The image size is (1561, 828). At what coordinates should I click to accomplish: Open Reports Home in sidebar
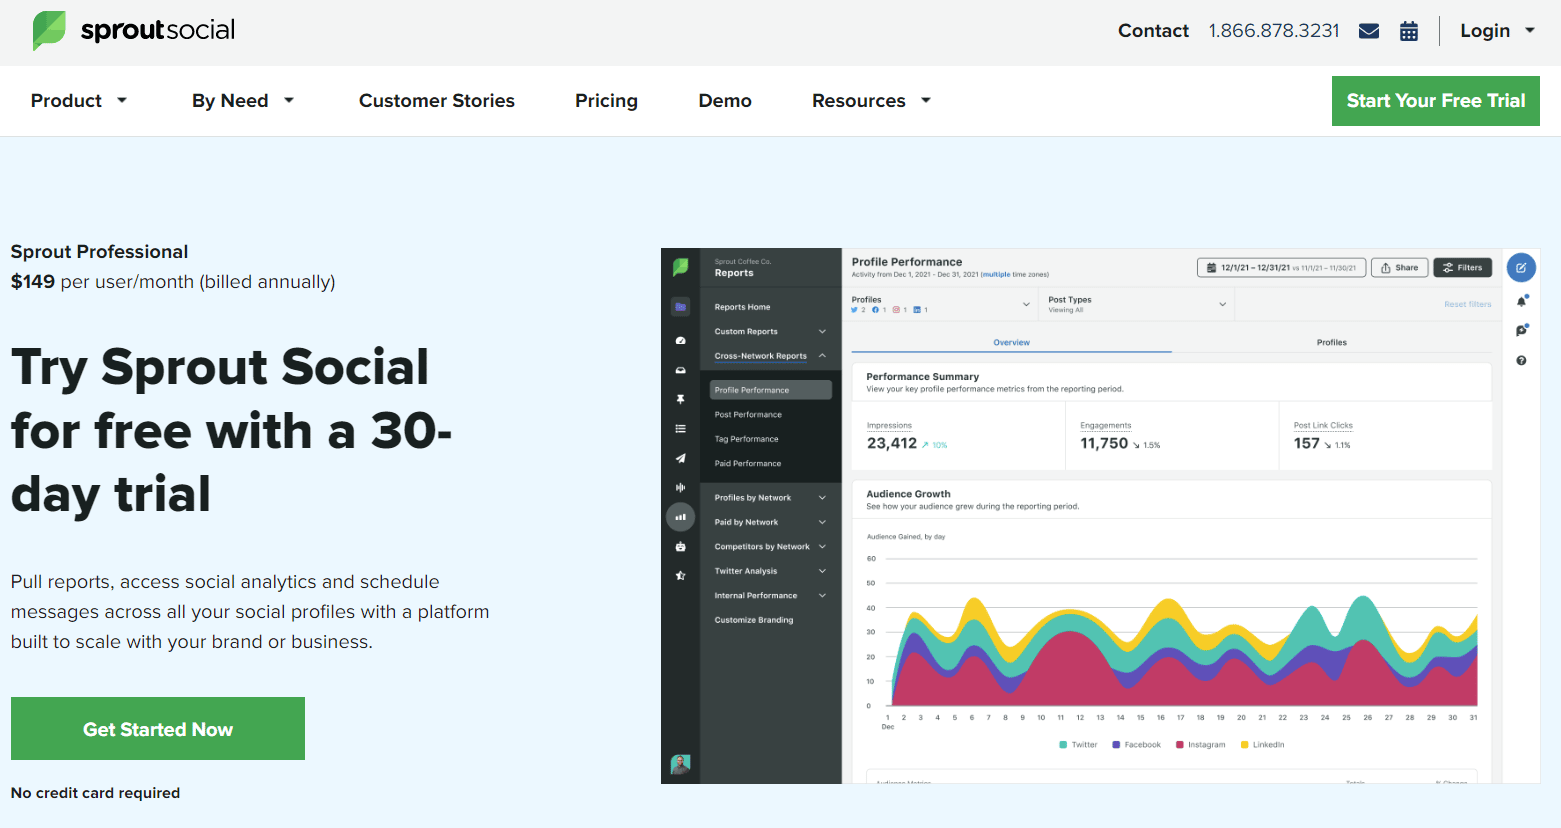click(742, 307)
